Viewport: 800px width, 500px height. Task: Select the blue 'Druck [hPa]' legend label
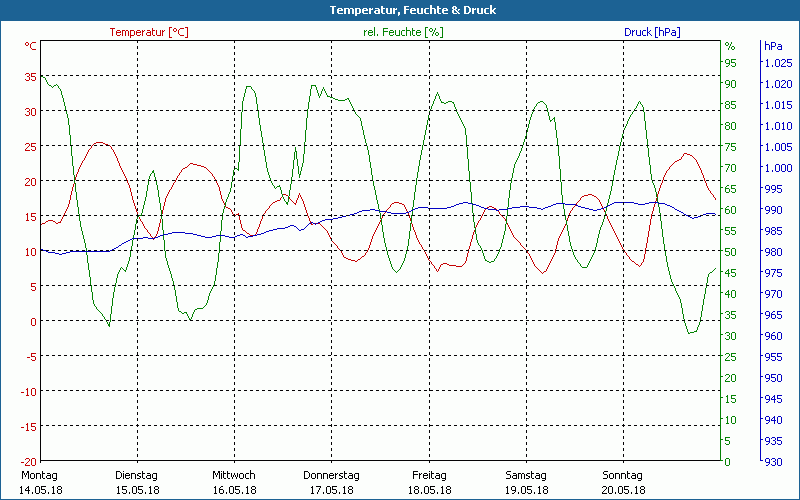click(x=652, y=32)
